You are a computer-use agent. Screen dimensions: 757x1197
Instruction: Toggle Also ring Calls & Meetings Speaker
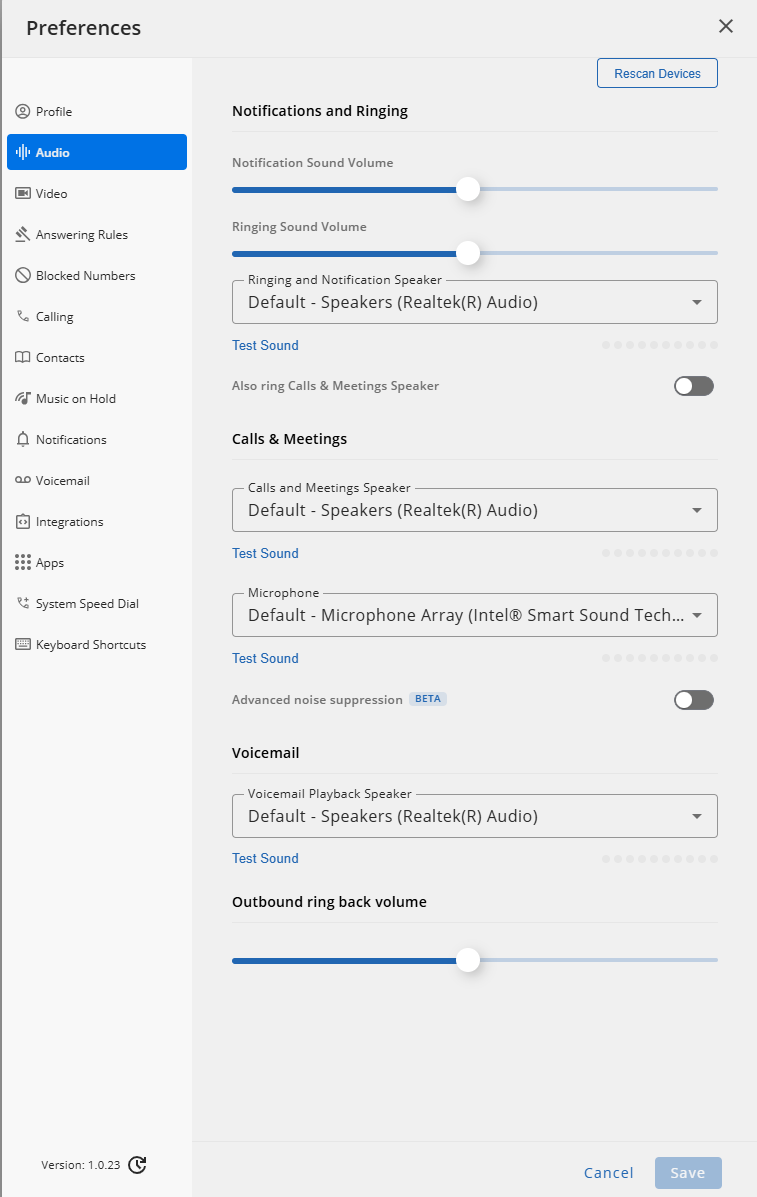point(694,386)
